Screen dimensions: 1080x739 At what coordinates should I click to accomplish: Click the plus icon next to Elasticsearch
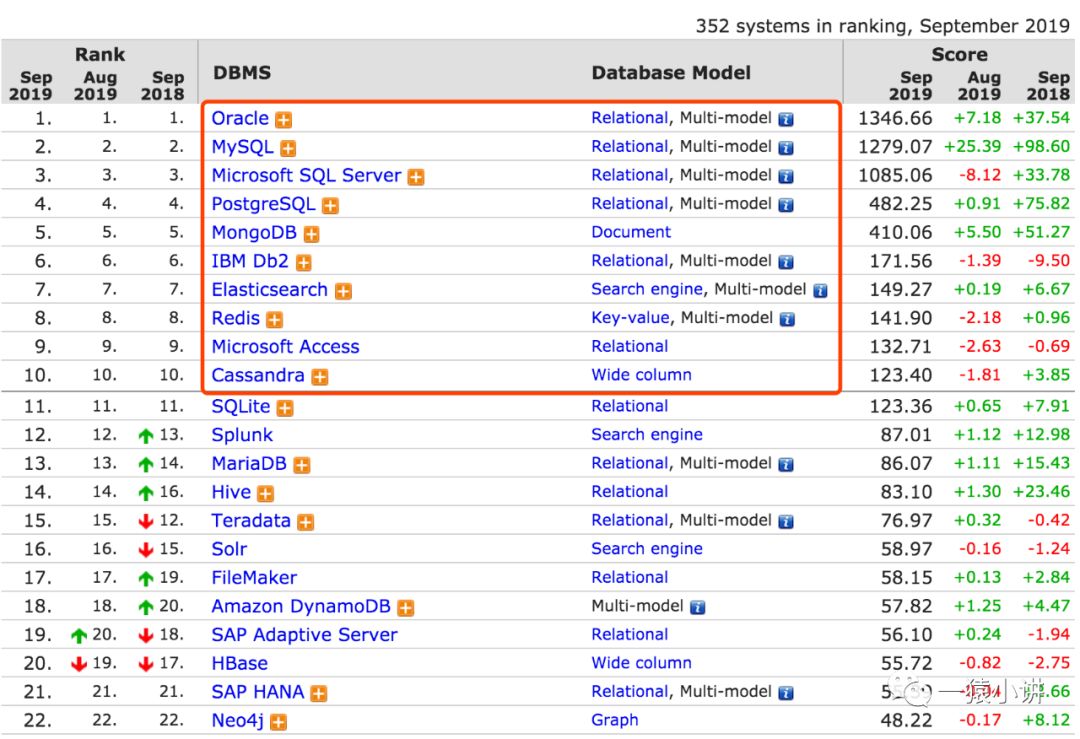coord(343,291)
